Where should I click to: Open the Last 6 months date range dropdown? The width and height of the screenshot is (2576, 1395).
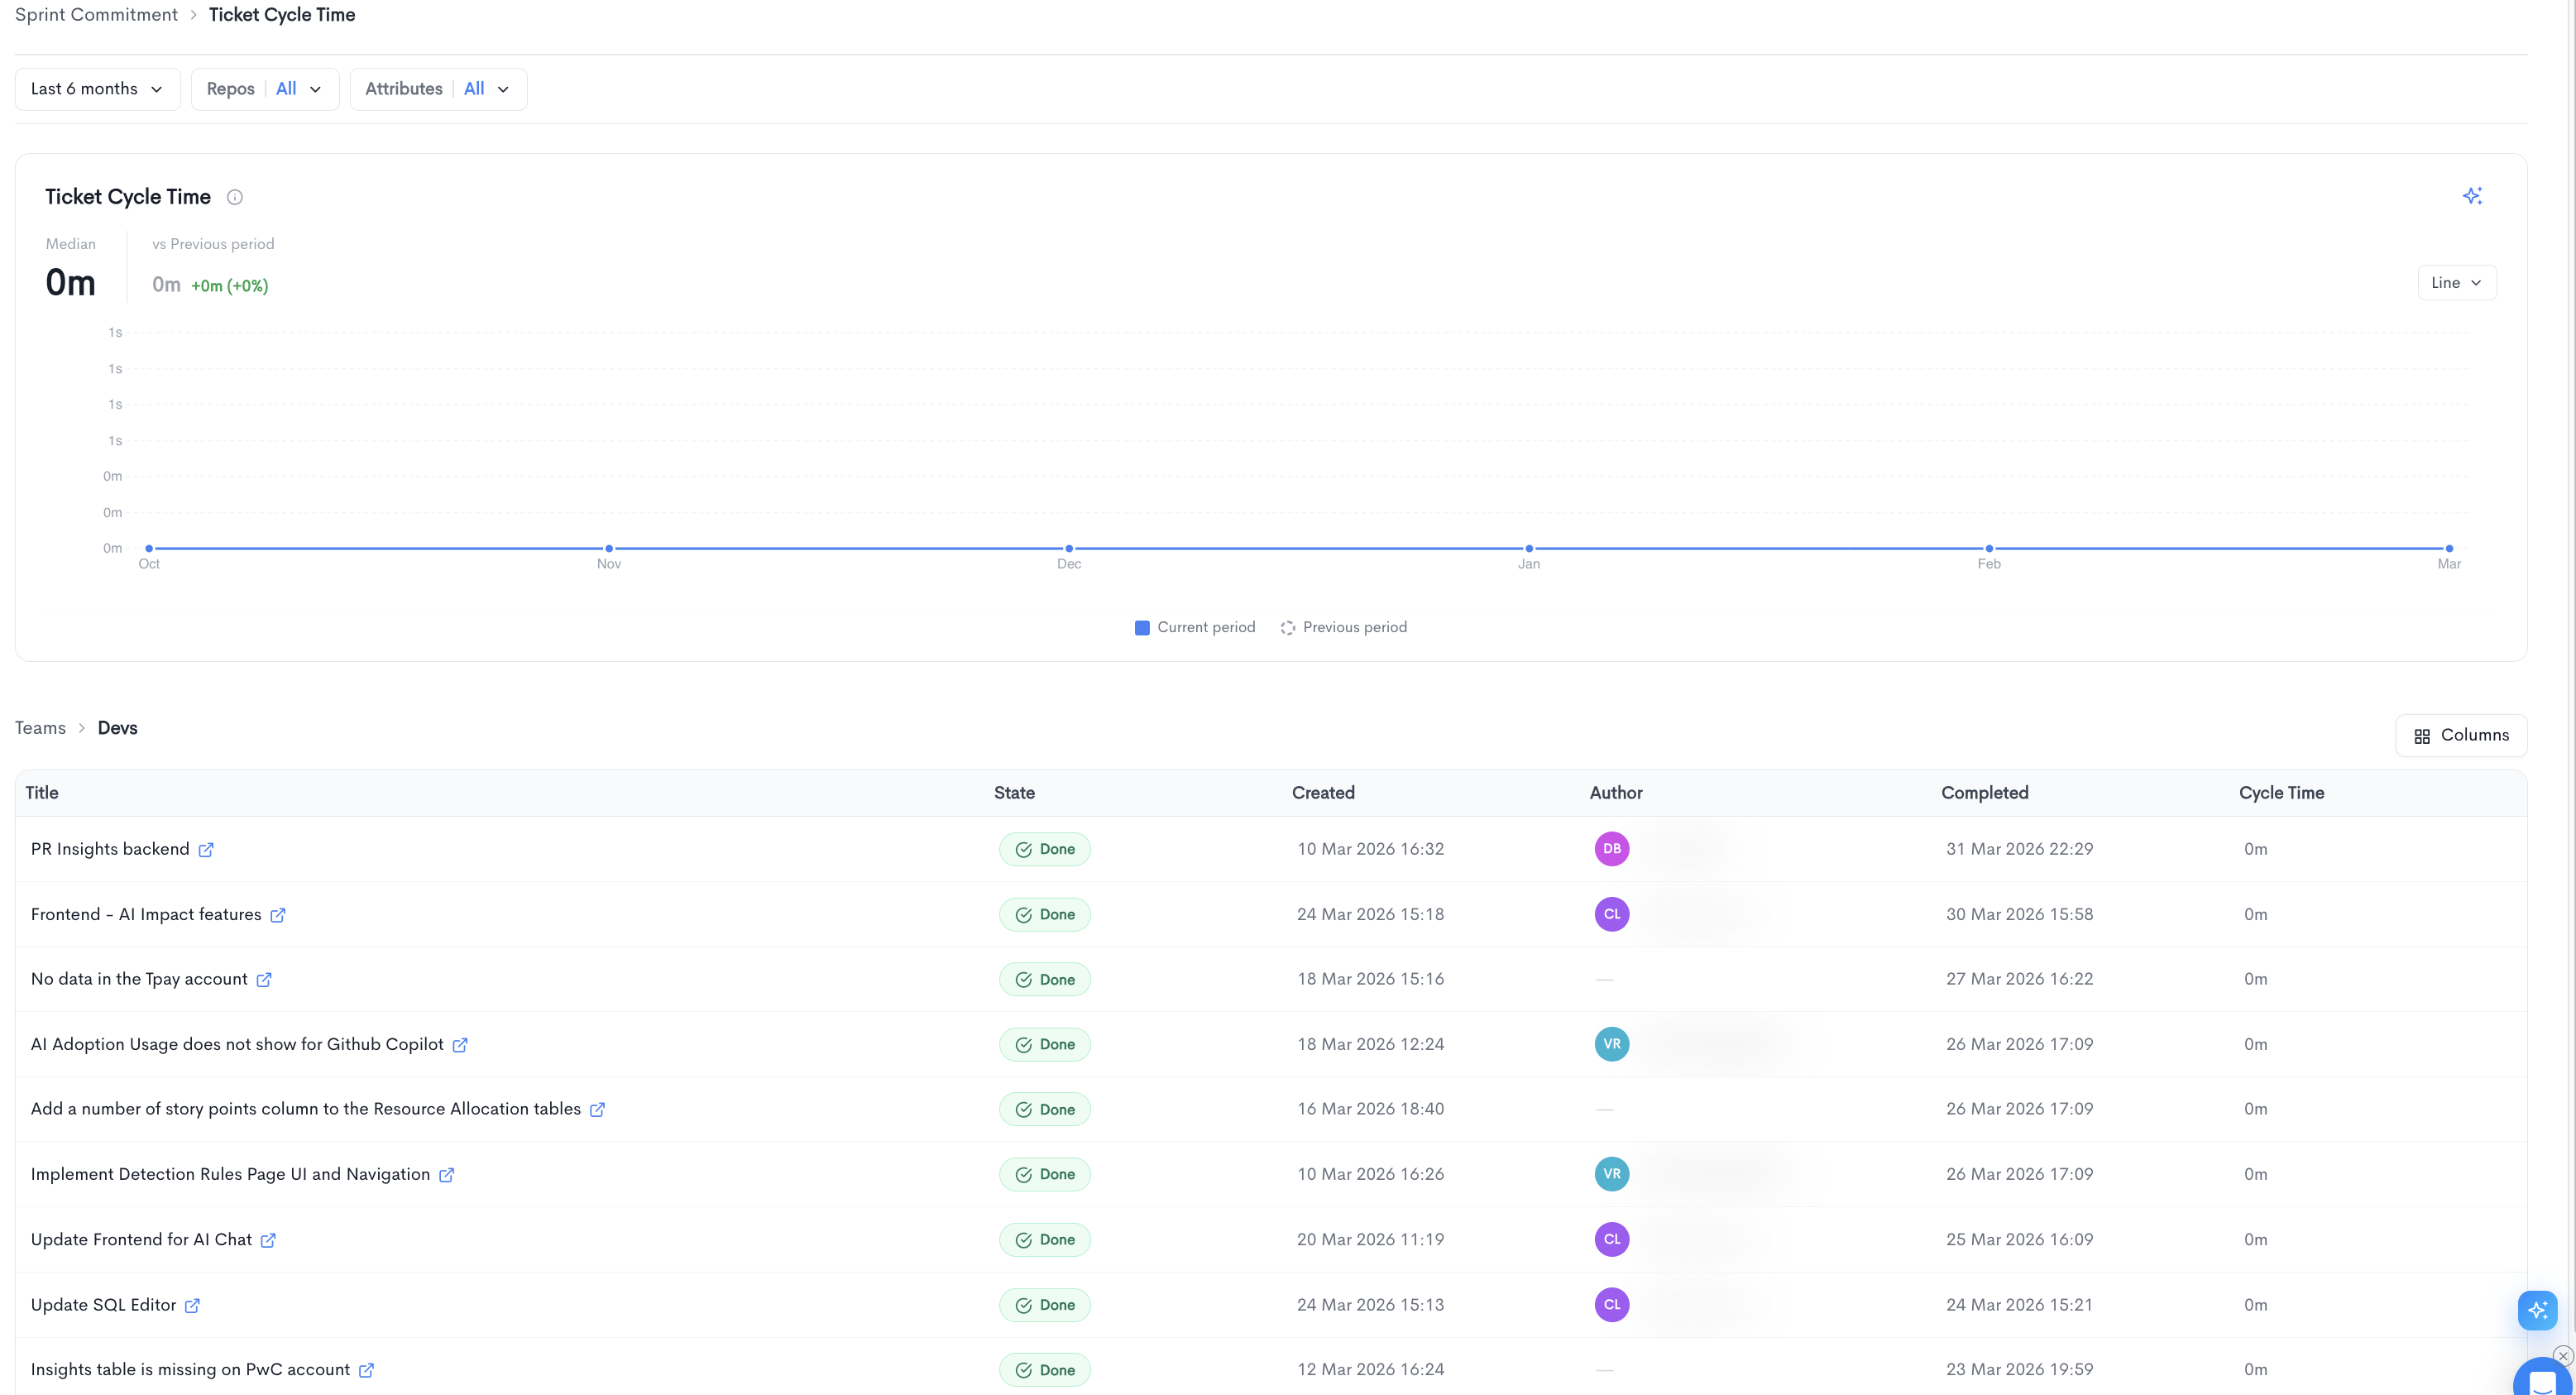pos(97,89)
